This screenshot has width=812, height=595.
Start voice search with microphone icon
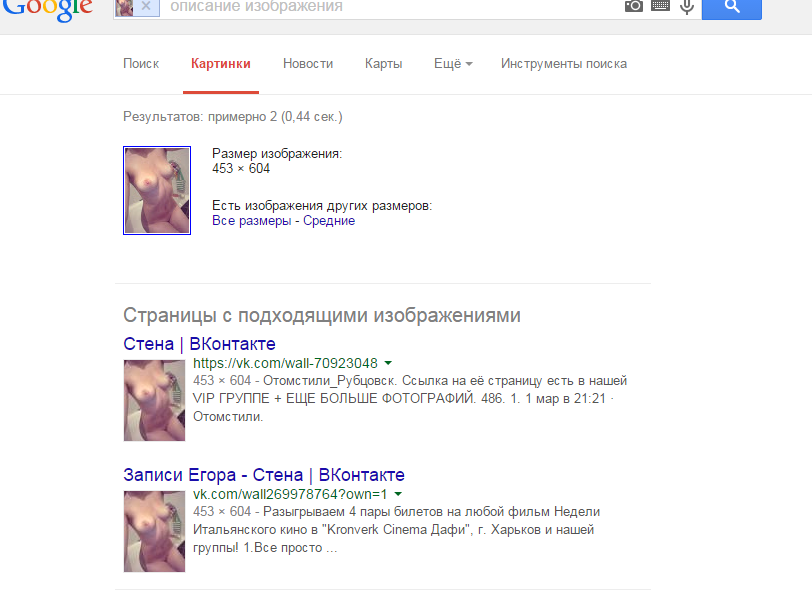point(687,7)
